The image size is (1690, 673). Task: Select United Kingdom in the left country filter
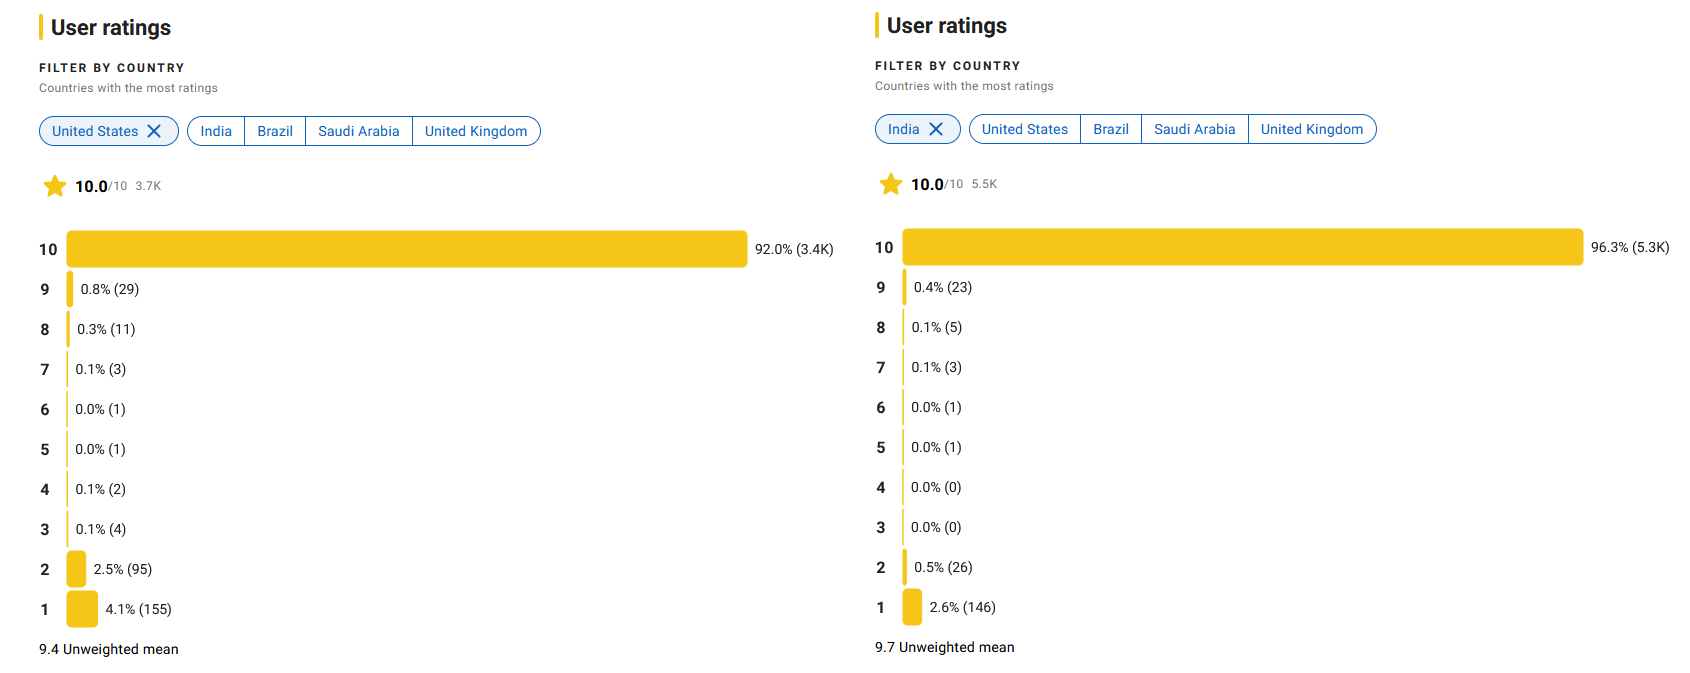476,131
